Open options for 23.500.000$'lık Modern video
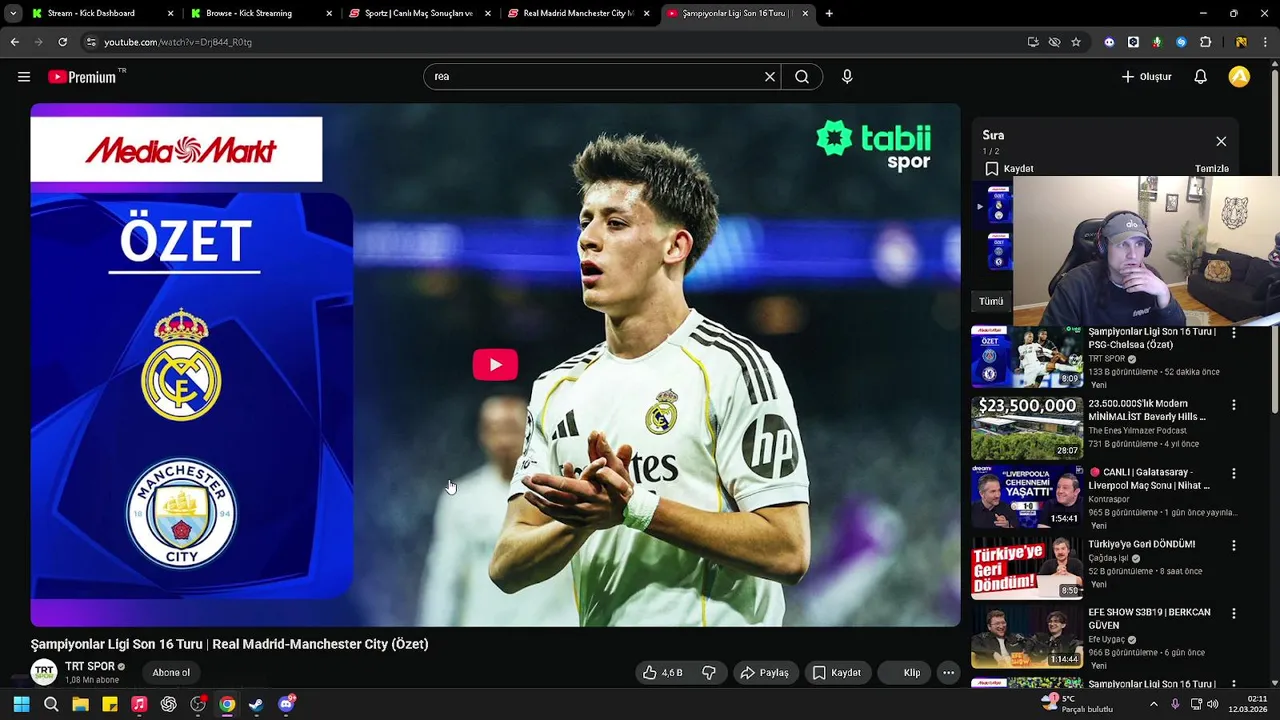This screenshot has height=720, width=1280. point(1233,405)
